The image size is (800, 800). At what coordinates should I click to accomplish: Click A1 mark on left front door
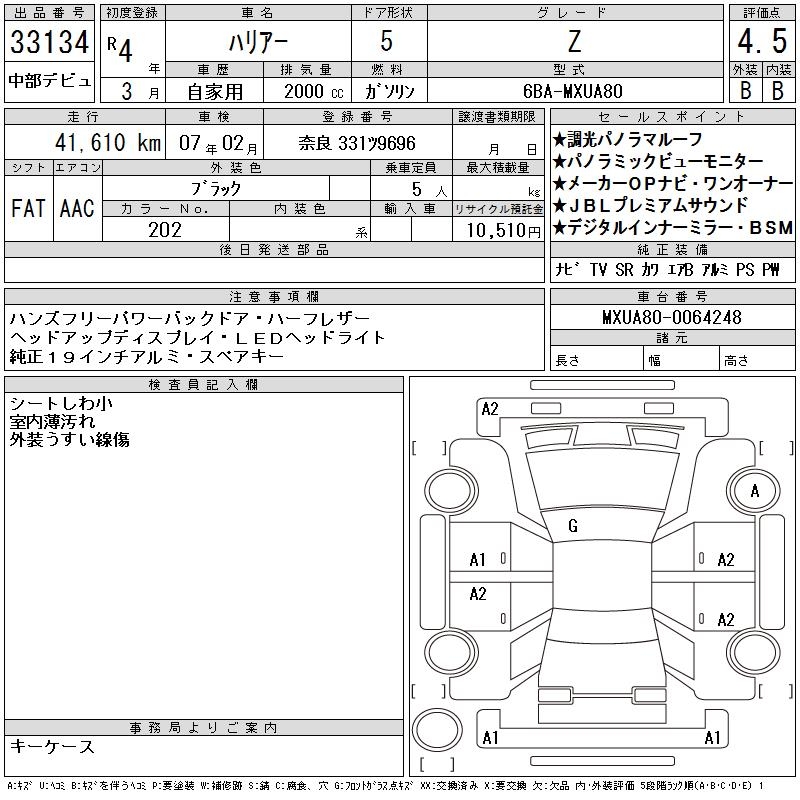coord(478,560)
